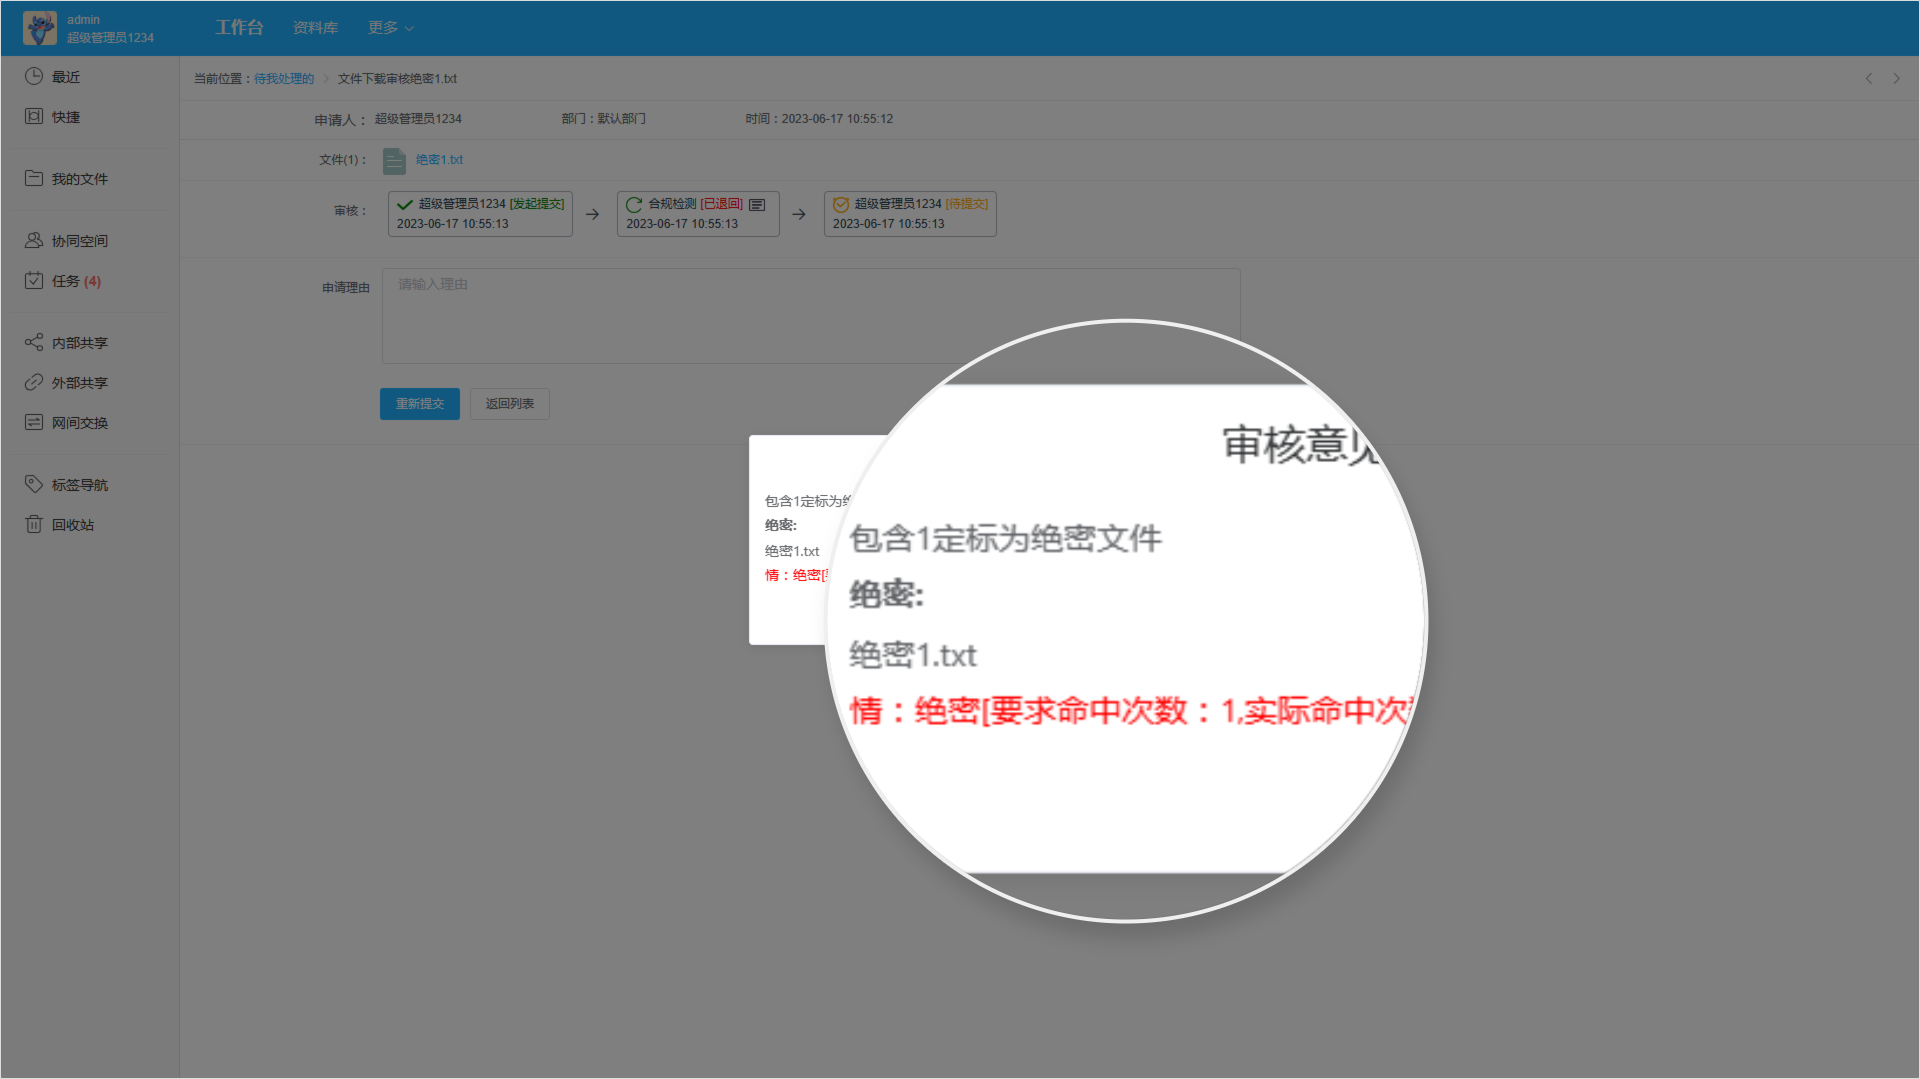
Task: Open the 外部共享 external sharing panel
Action: pos(80,382)
